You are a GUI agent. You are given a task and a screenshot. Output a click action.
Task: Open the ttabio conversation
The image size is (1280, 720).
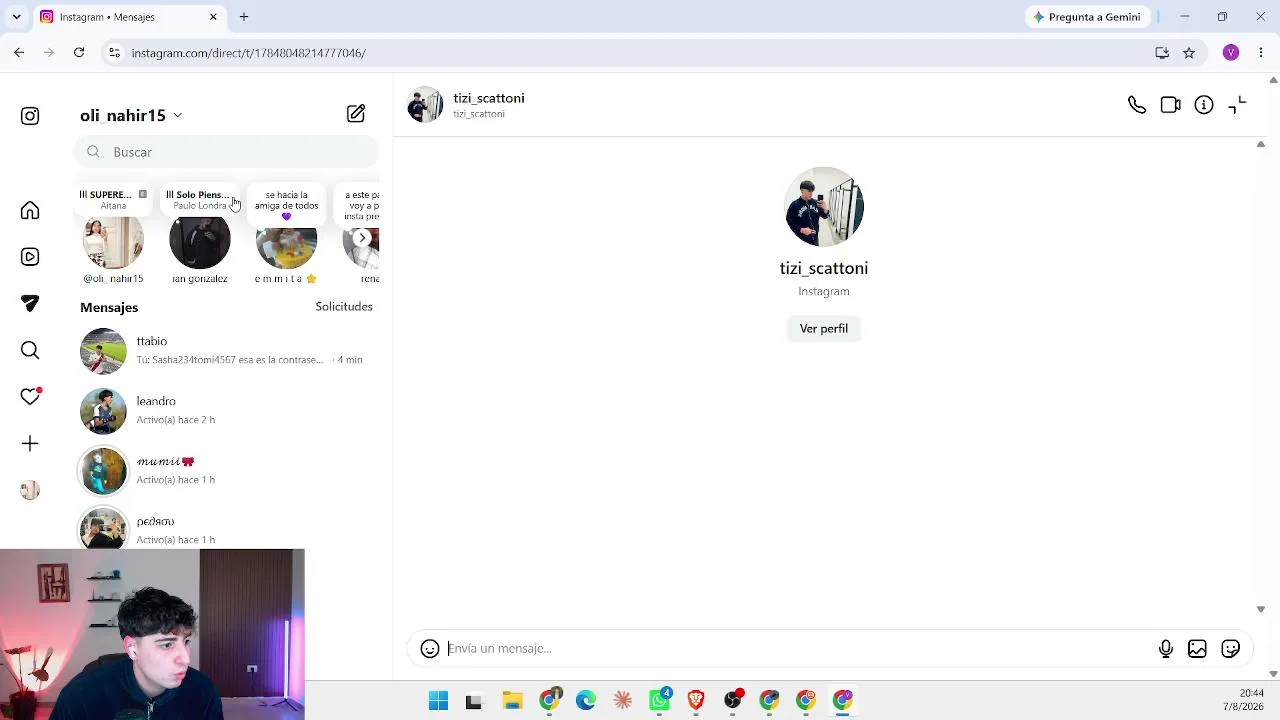point(226,351)
